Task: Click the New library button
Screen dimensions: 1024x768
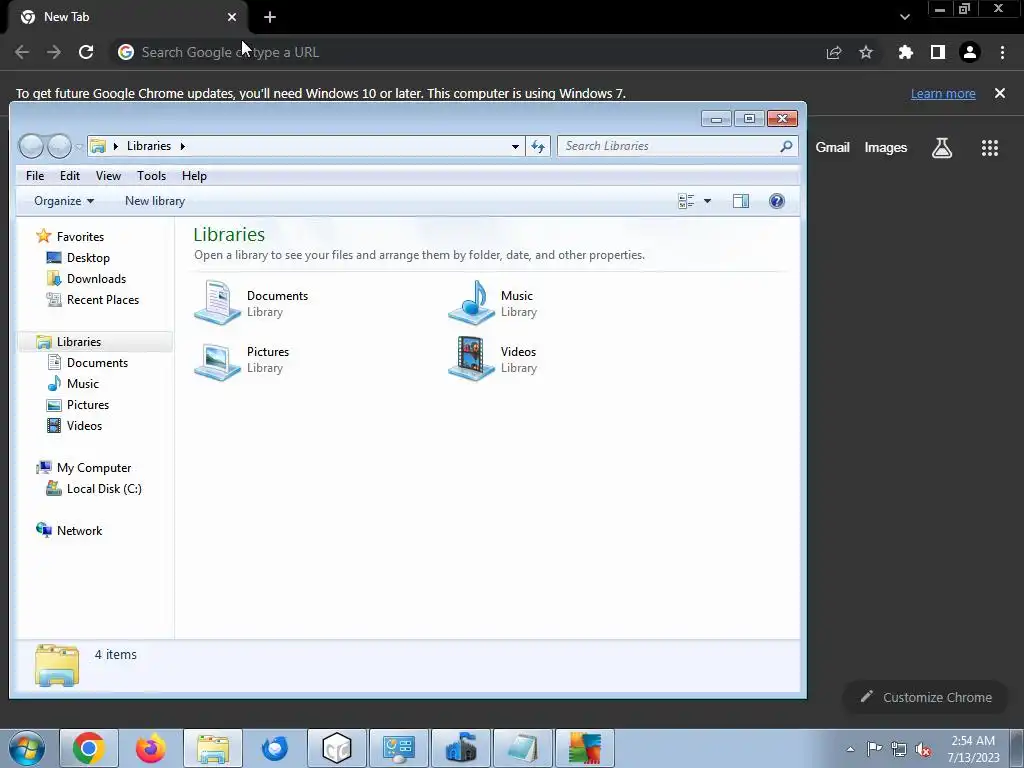Action: [x=155, y=201]
